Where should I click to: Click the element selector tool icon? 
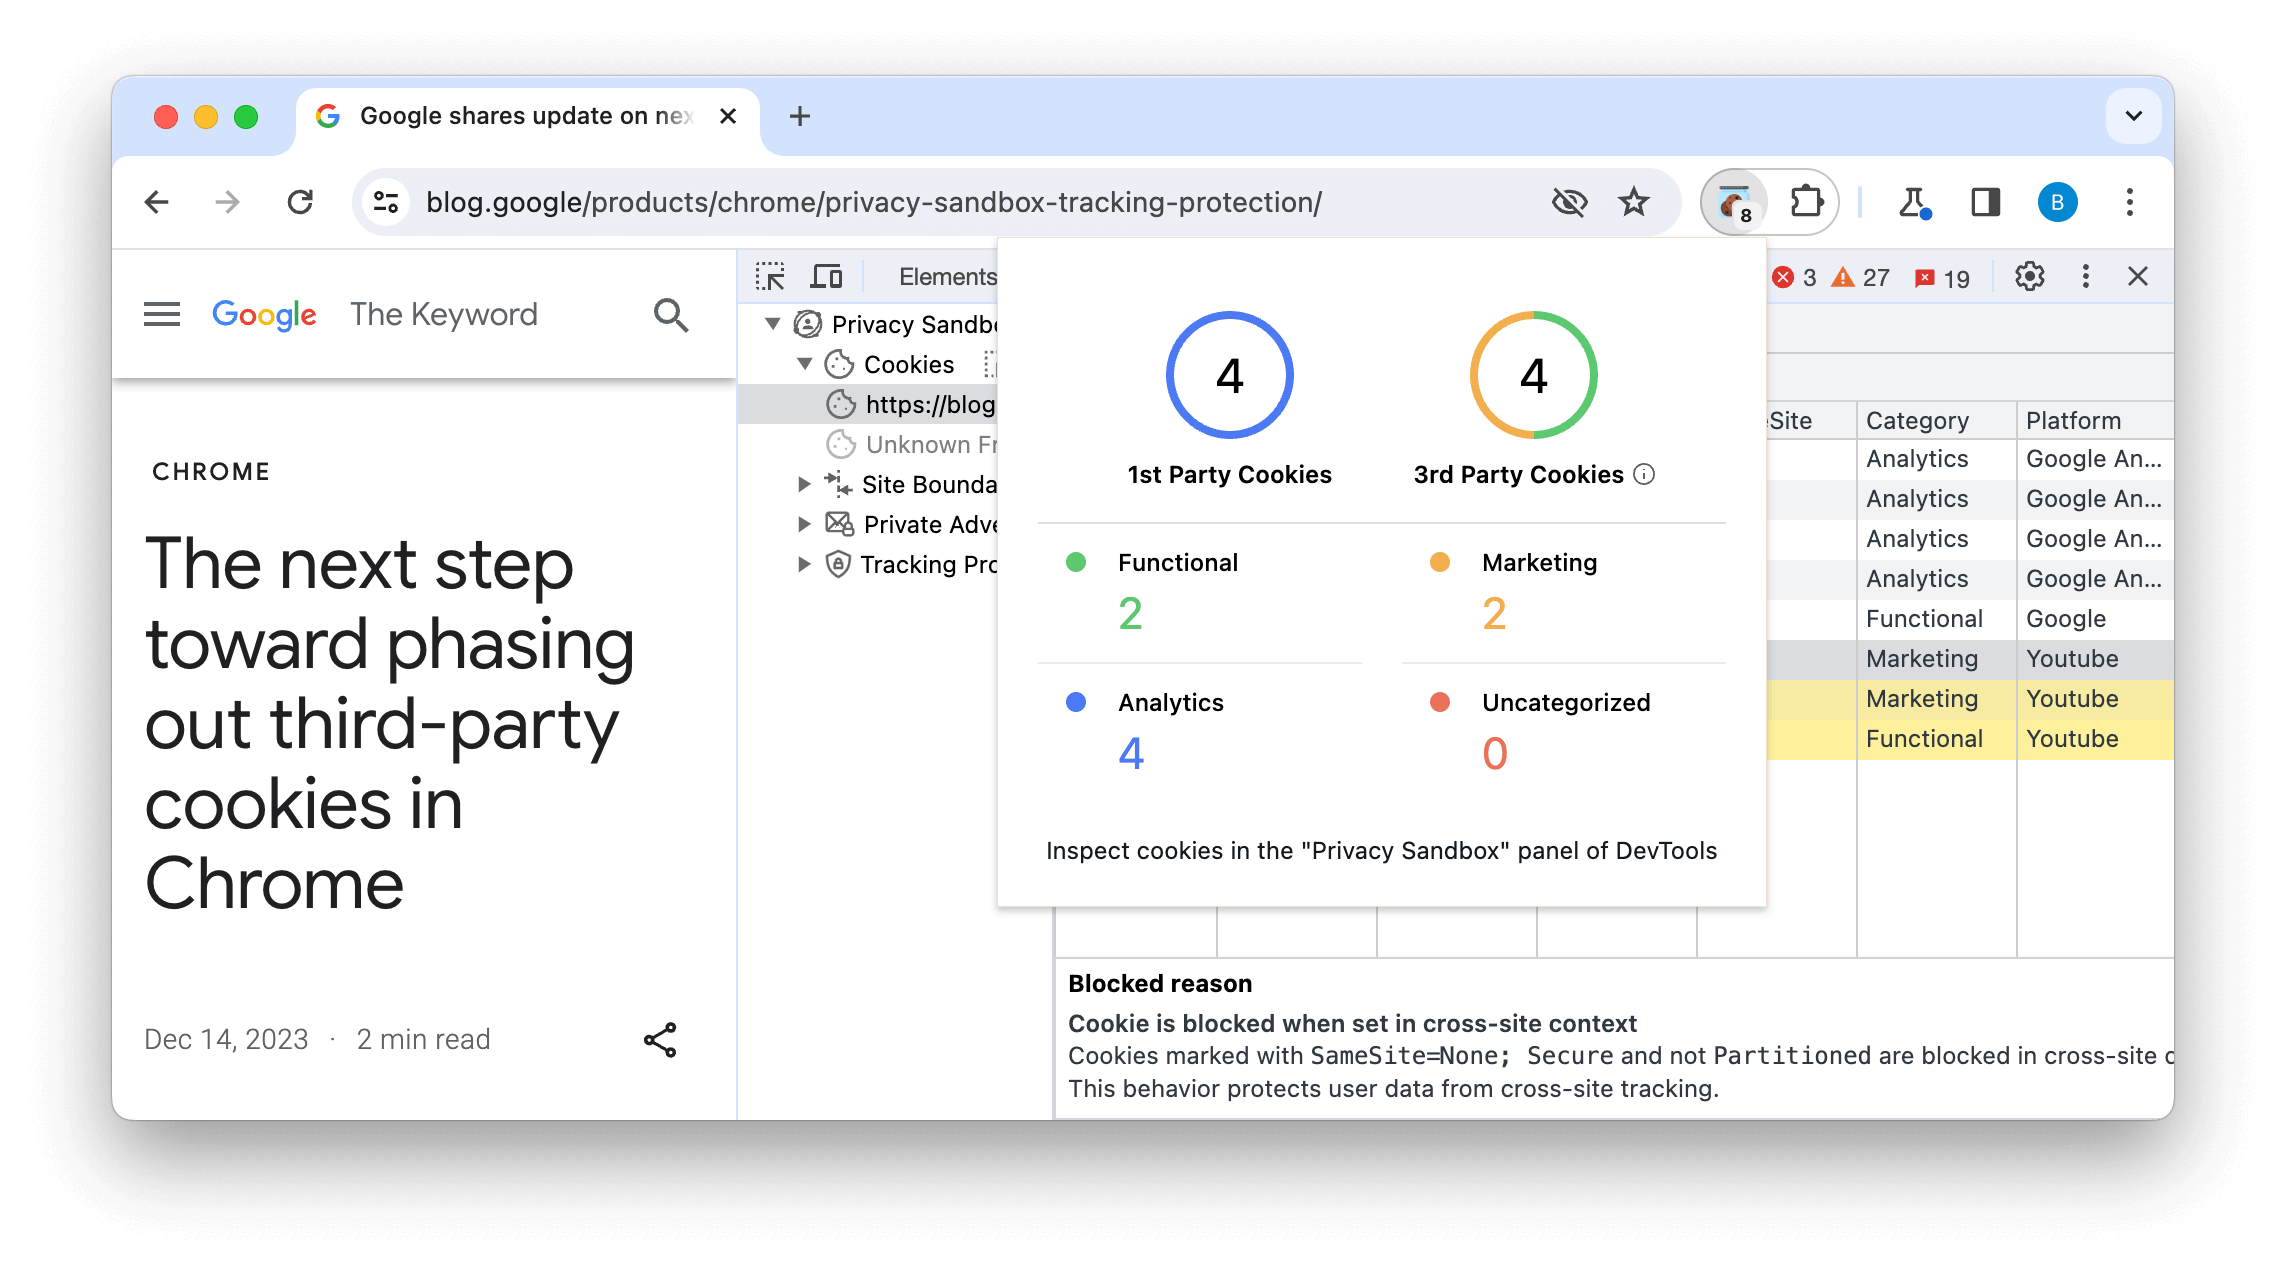[x=770, y=275]
